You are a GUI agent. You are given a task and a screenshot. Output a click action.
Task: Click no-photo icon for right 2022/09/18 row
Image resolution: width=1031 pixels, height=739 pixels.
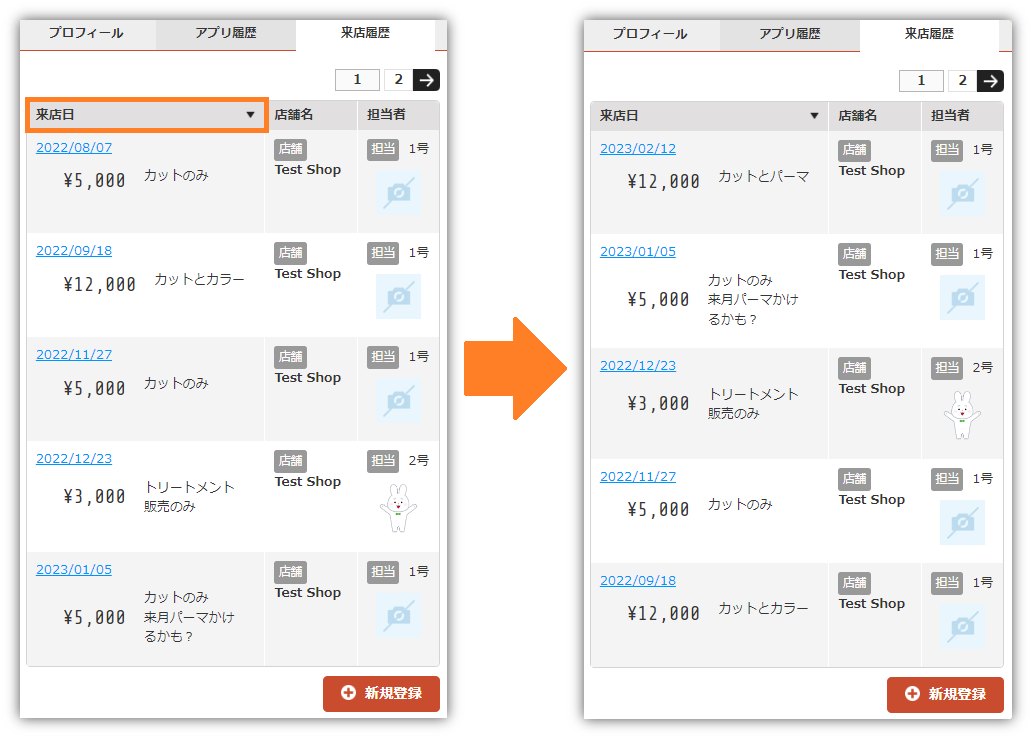click(x=962, y=627)
